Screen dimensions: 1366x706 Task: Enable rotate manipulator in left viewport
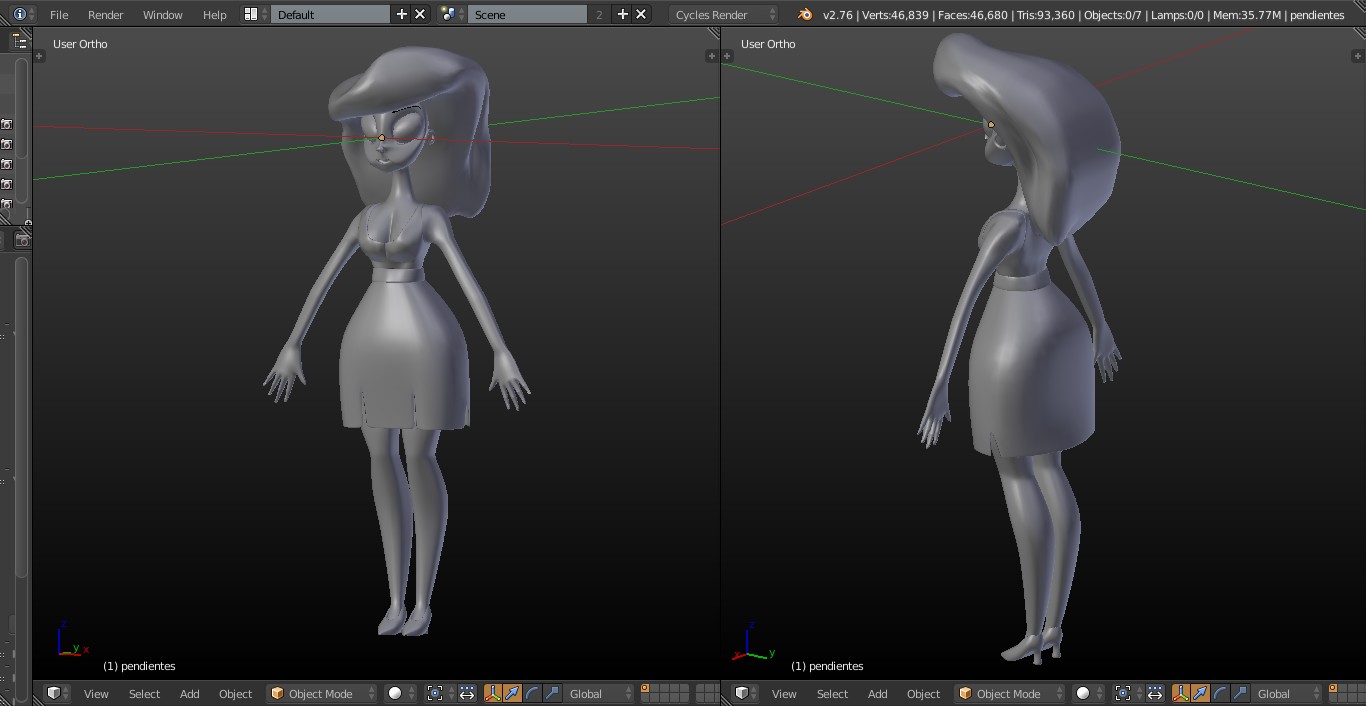(531, 693)
